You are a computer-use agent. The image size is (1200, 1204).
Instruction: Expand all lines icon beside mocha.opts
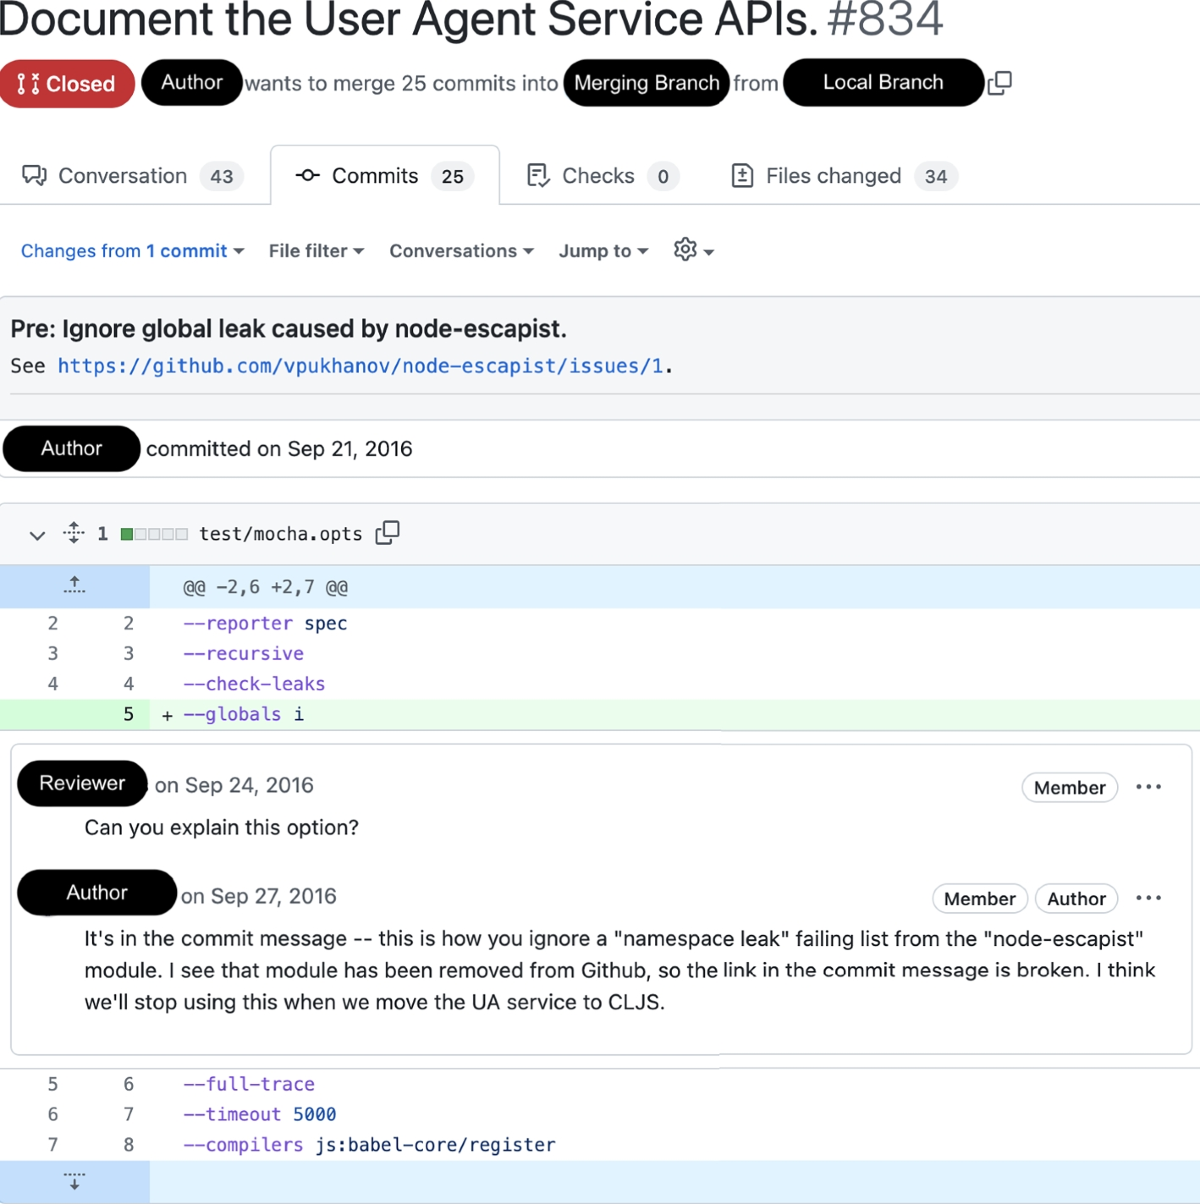(74, 533)
